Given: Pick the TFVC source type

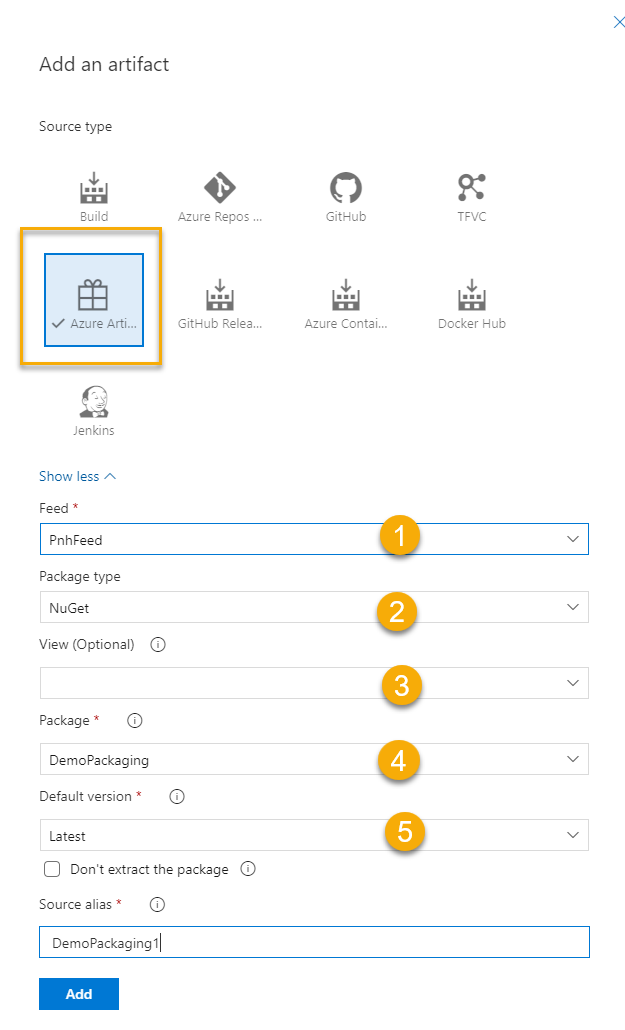Looking at the screenshot, I should [471, 196].
